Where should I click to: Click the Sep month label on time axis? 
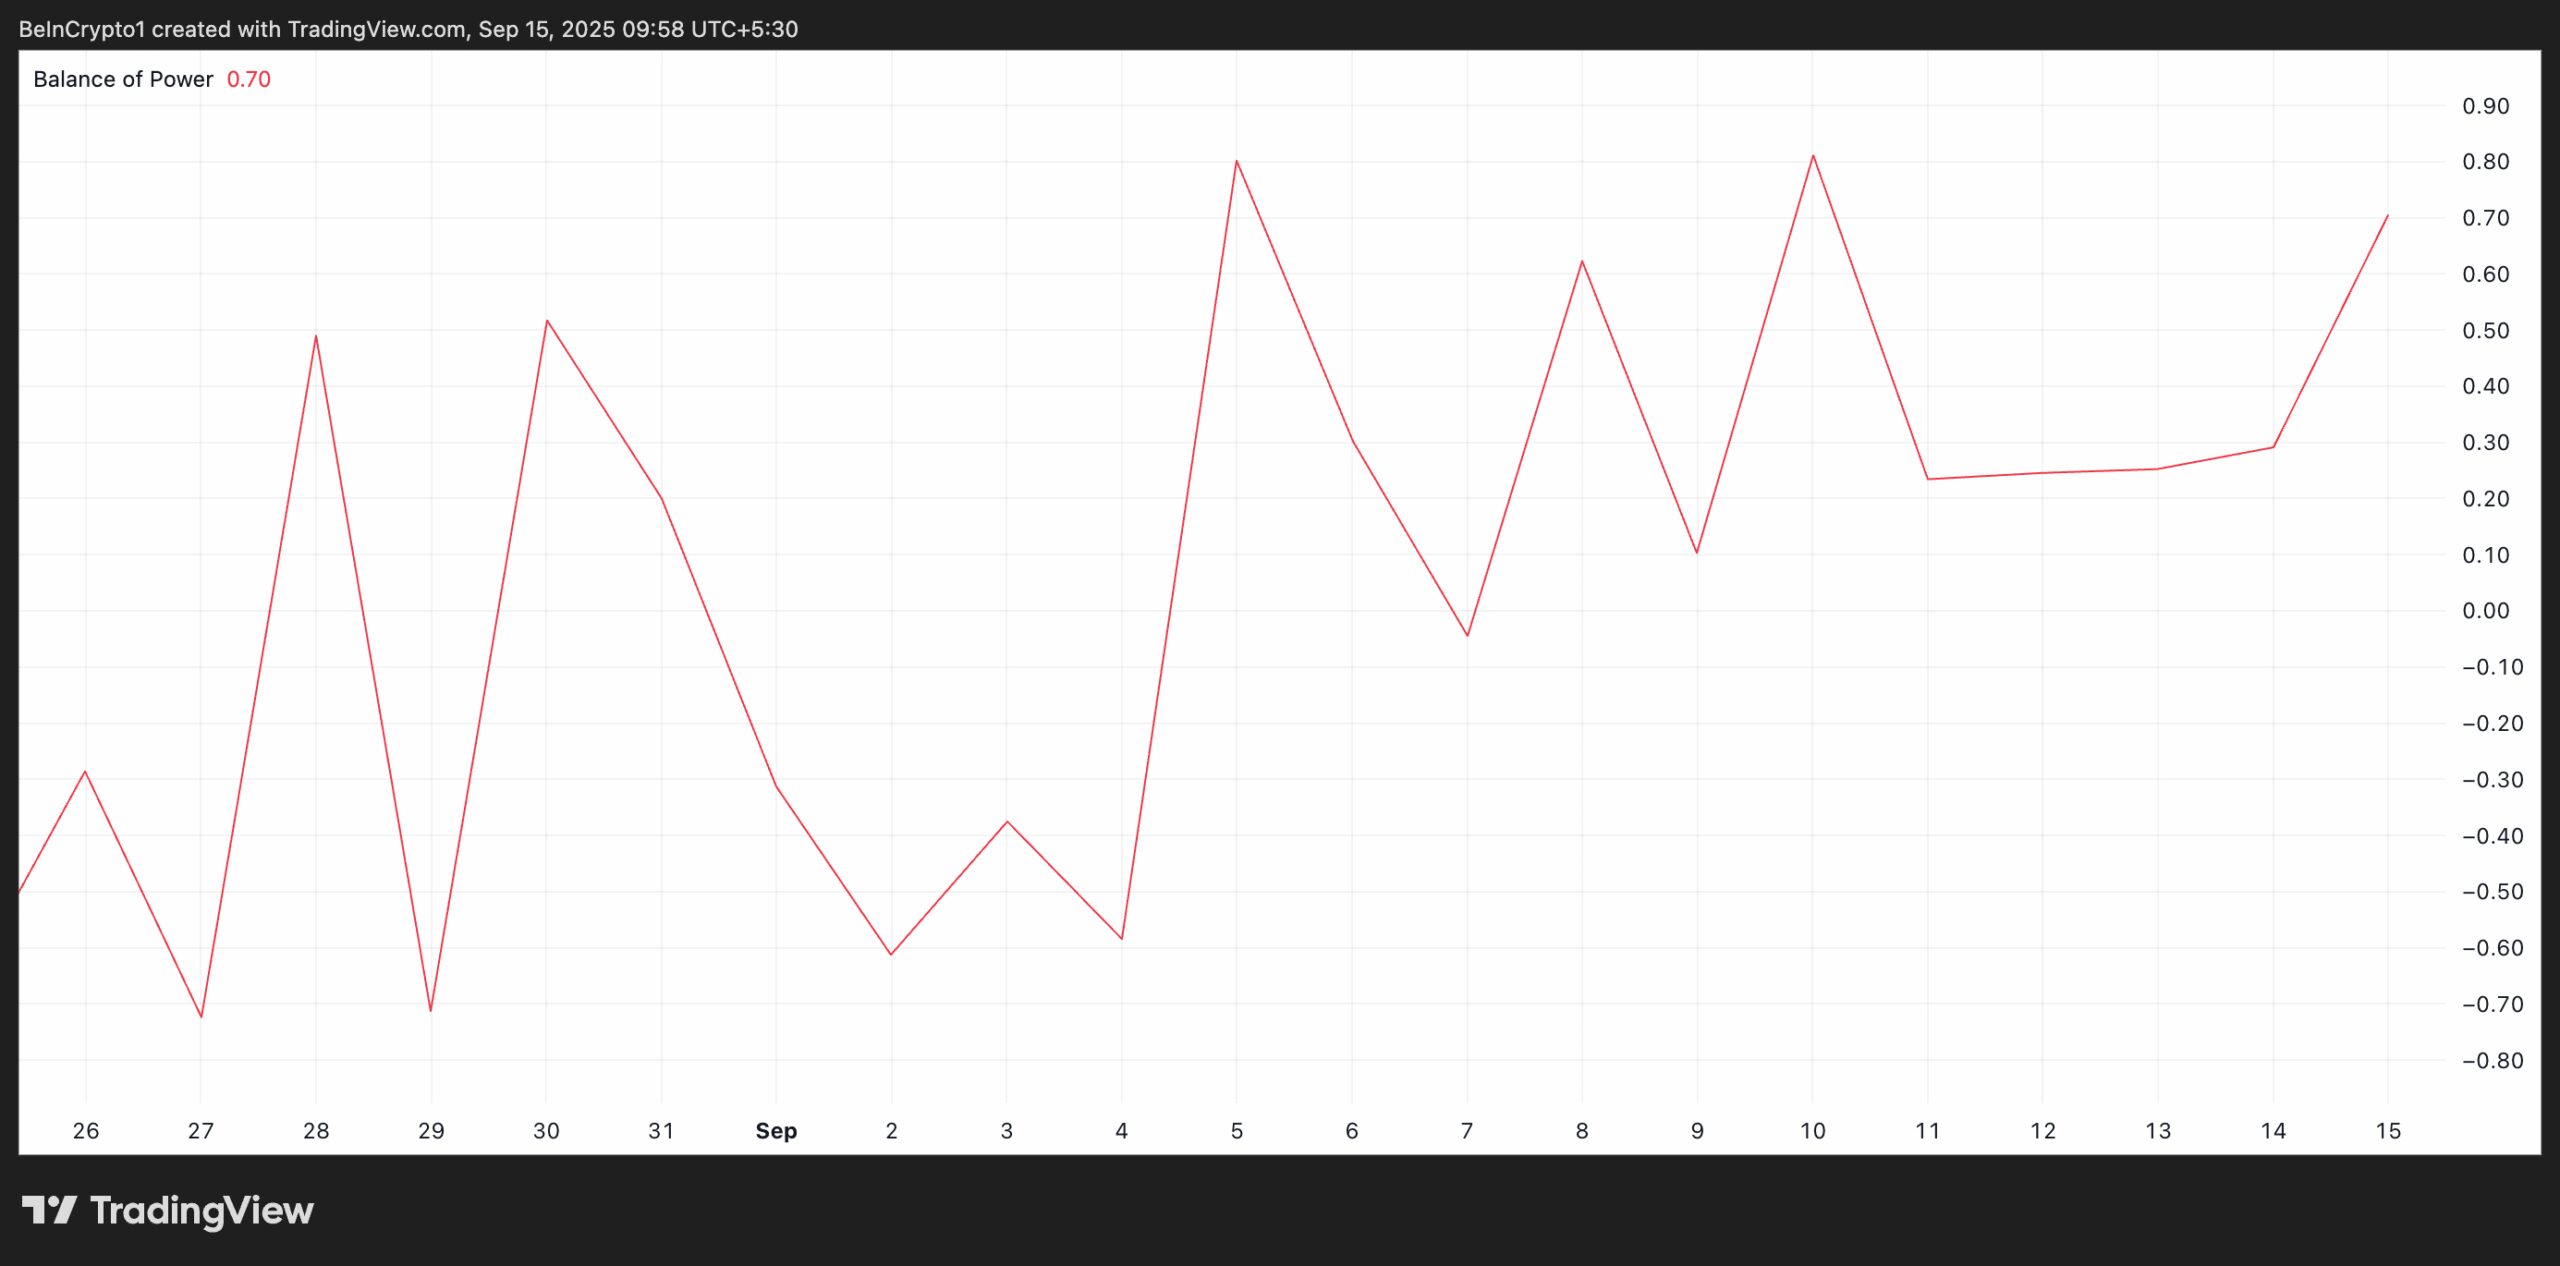click(x=776, y=1131)
